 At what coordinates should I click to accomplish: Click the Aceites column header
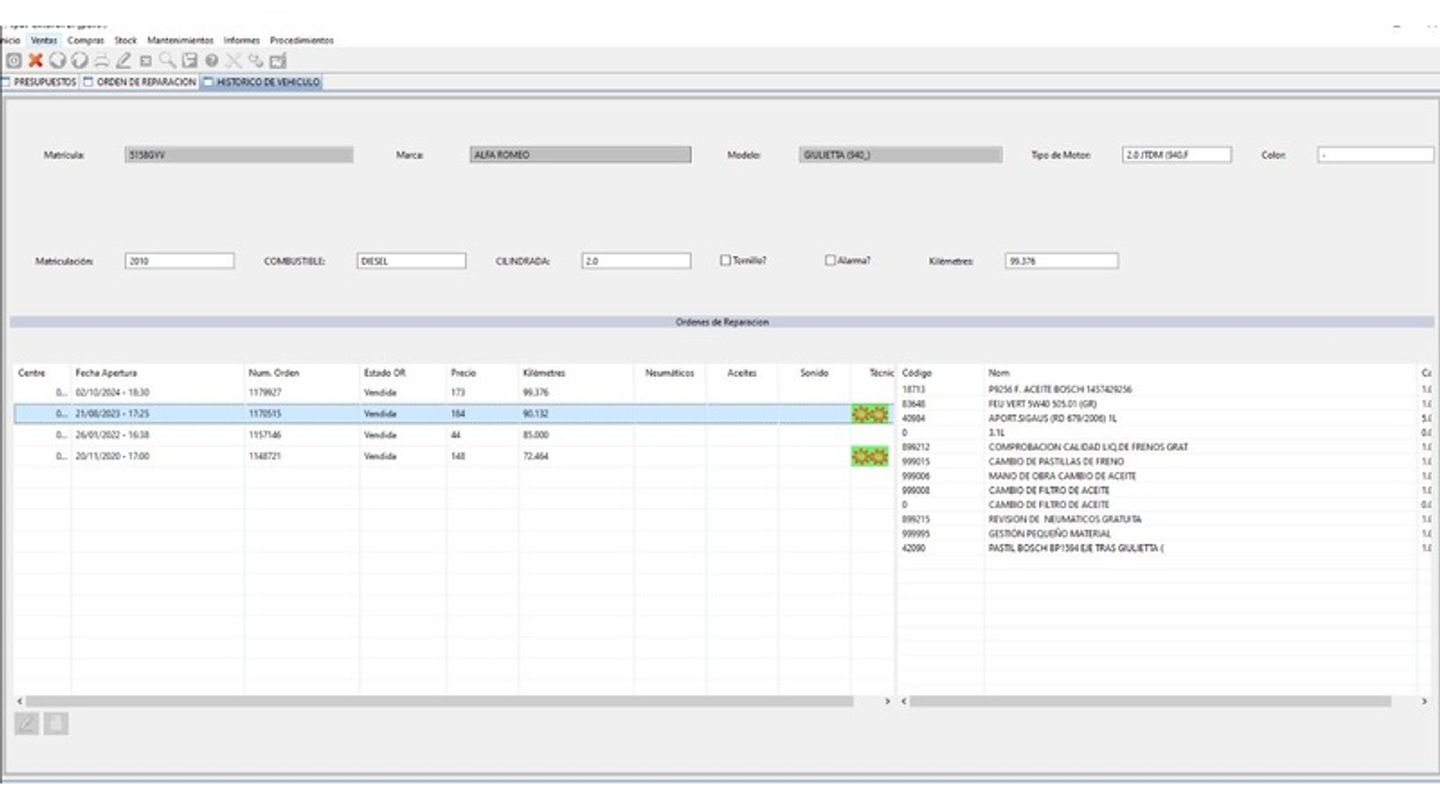tap(742, 373)
